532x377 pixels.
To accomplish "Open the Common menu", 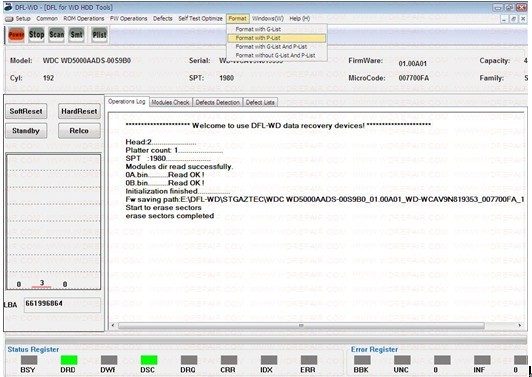I will 47,19.
